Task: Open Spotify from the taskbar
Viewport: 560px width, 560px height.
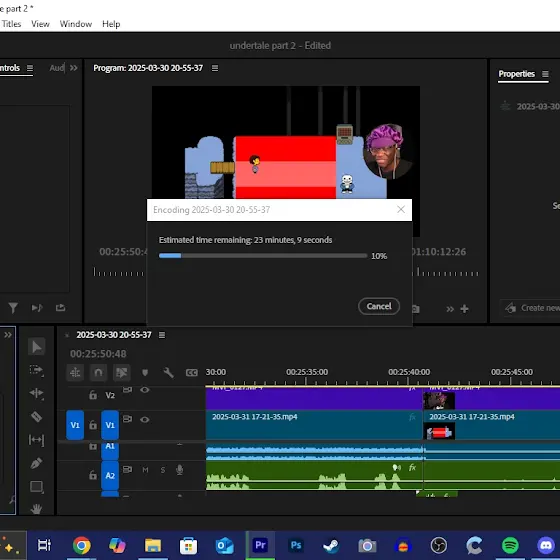Action: (x=510, y=545)
